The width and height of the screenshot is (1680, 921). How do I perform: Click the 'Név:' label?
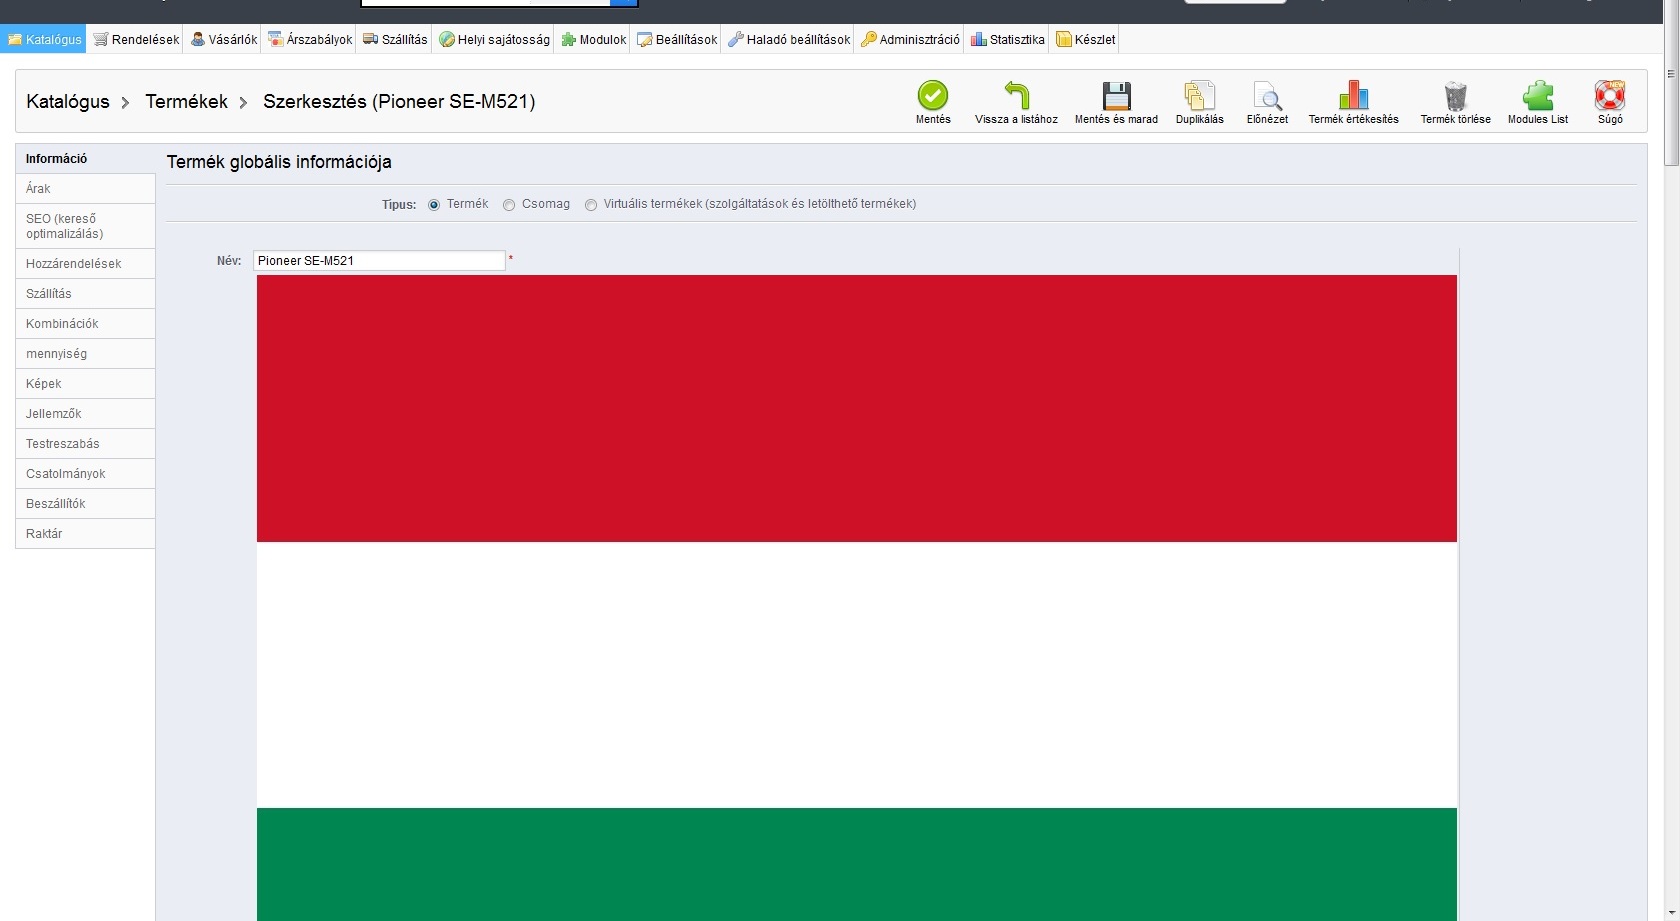[x=229, y=261]
